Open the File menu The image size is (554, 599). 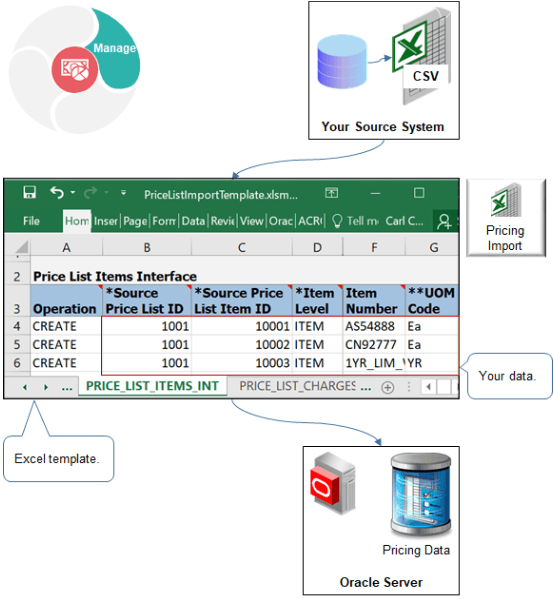31,221
